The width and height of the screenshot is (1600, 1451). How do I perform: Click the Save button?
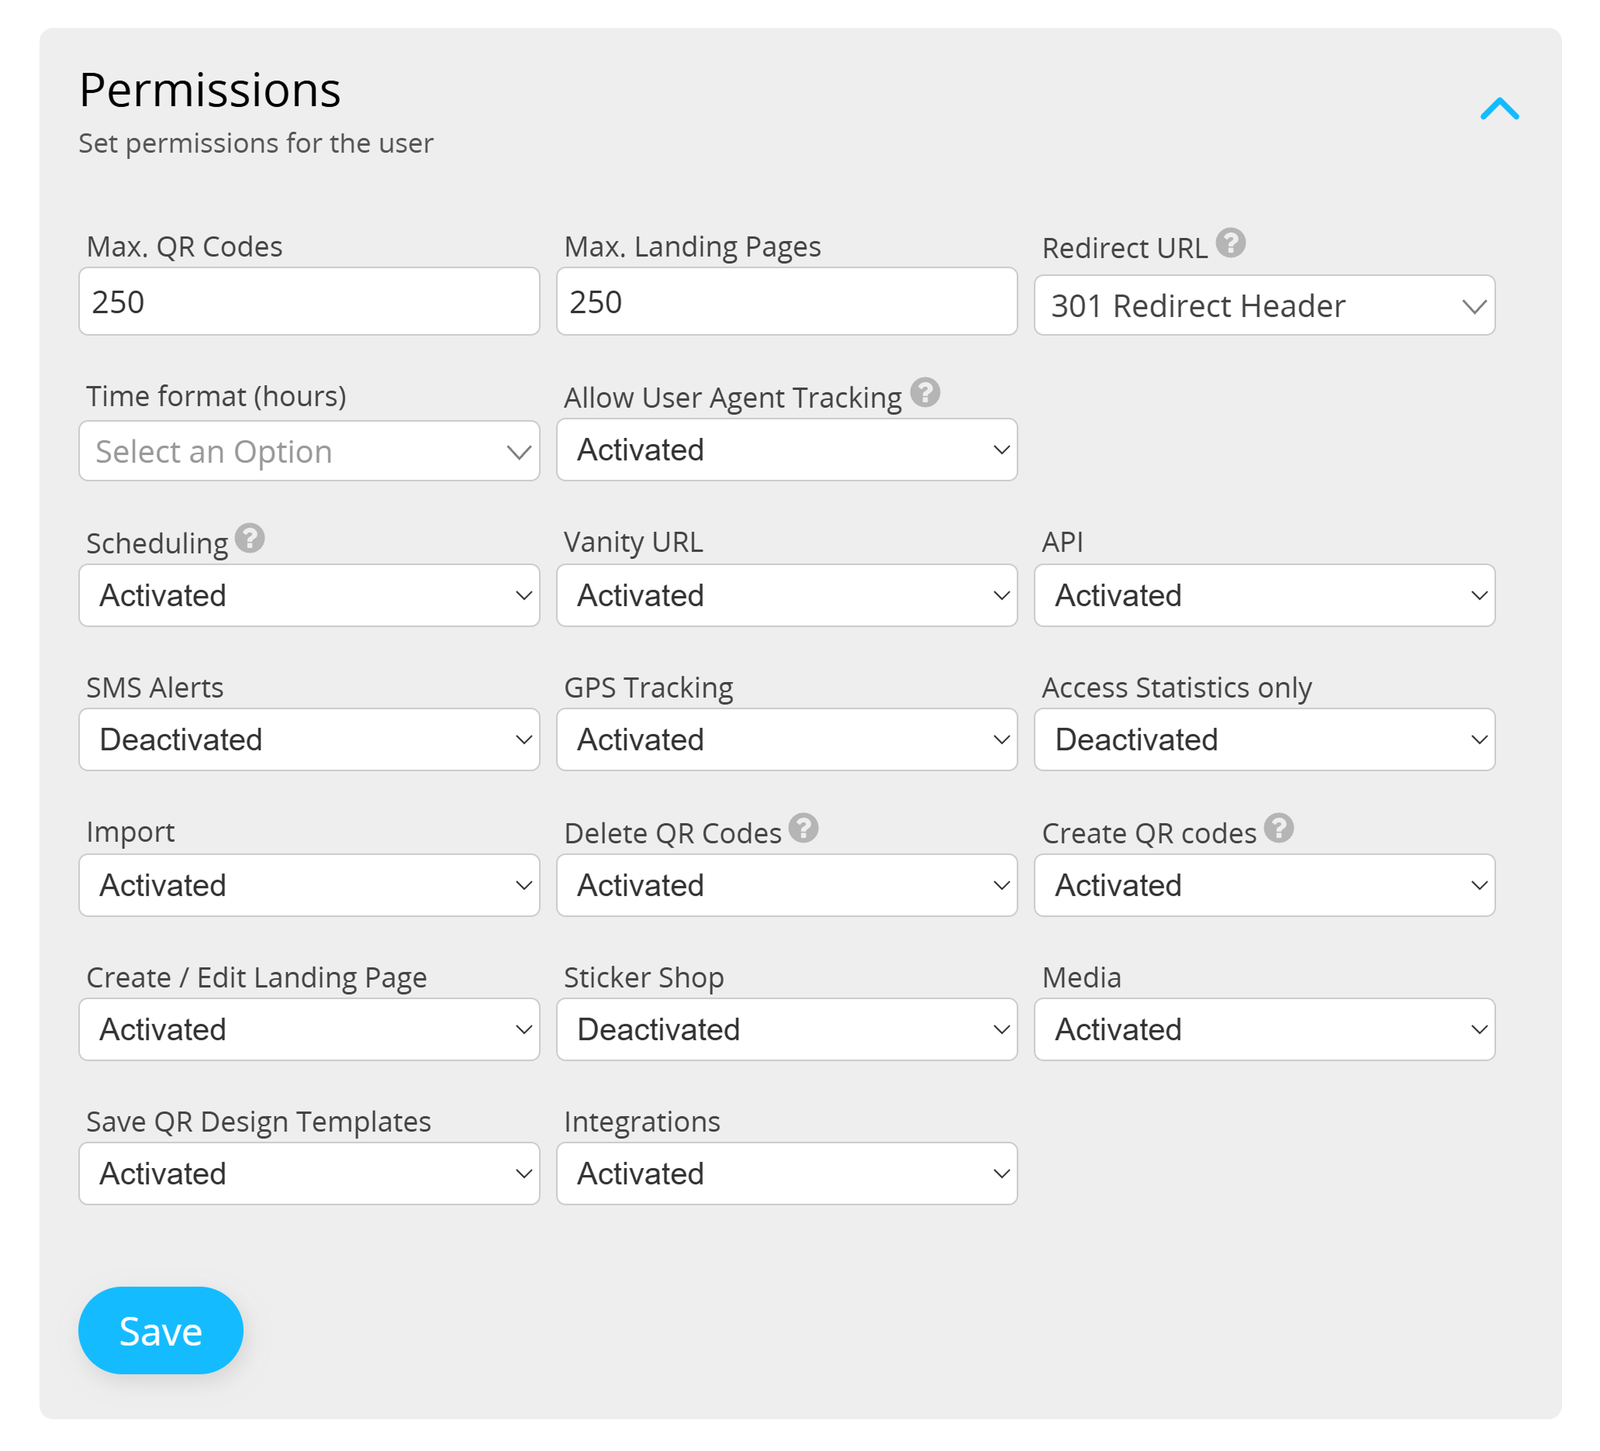click(x=160, y=1330)
